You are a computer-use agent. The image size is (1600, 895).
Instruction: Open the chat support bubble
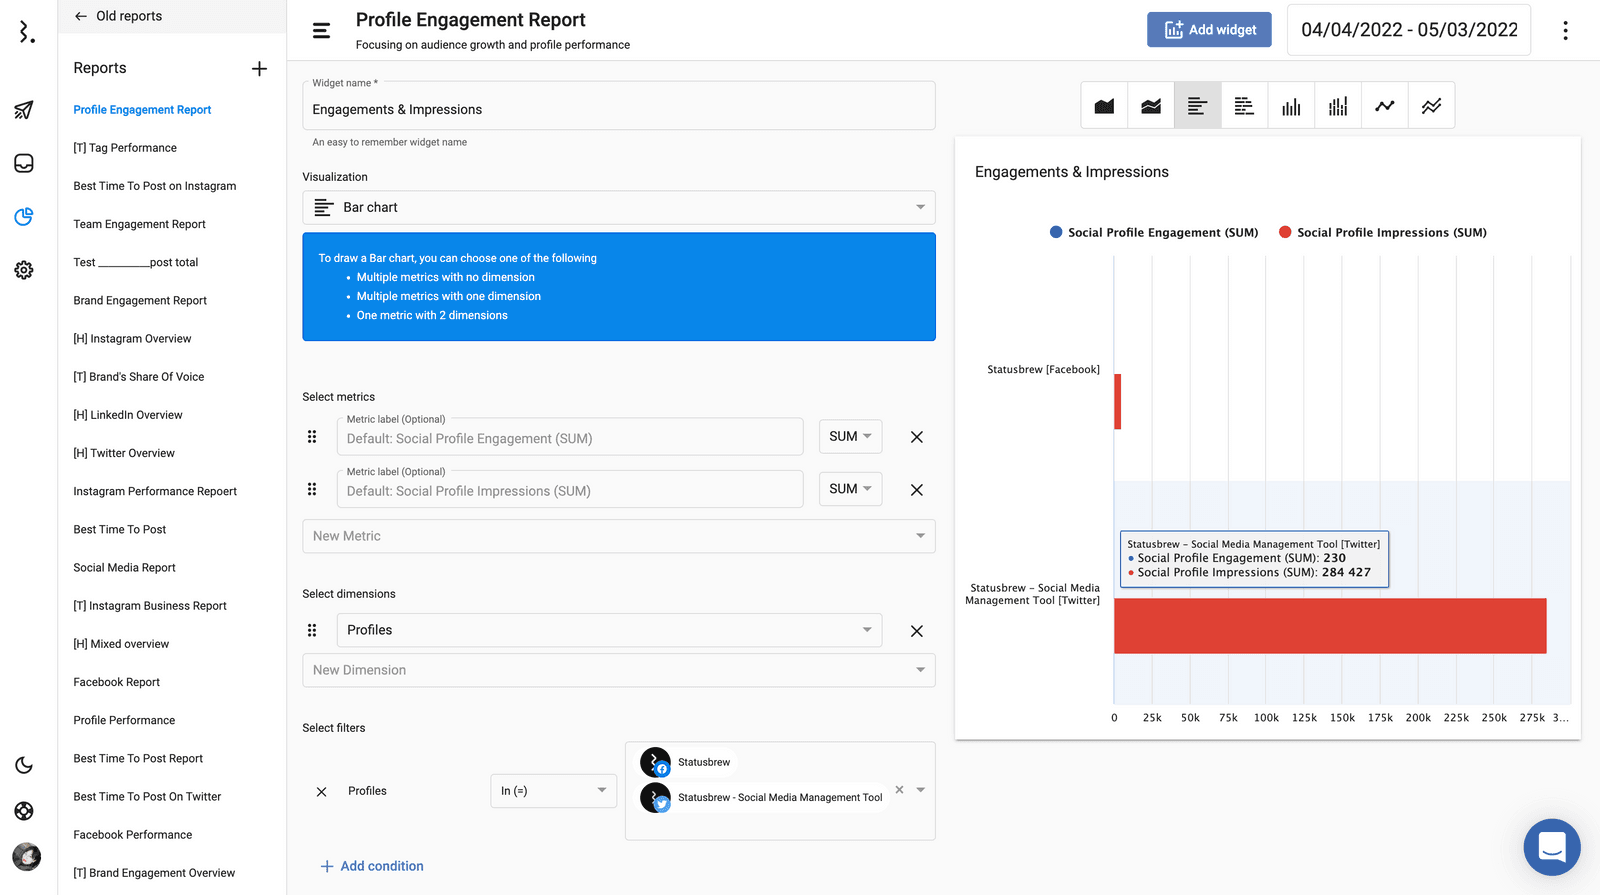1551,847
